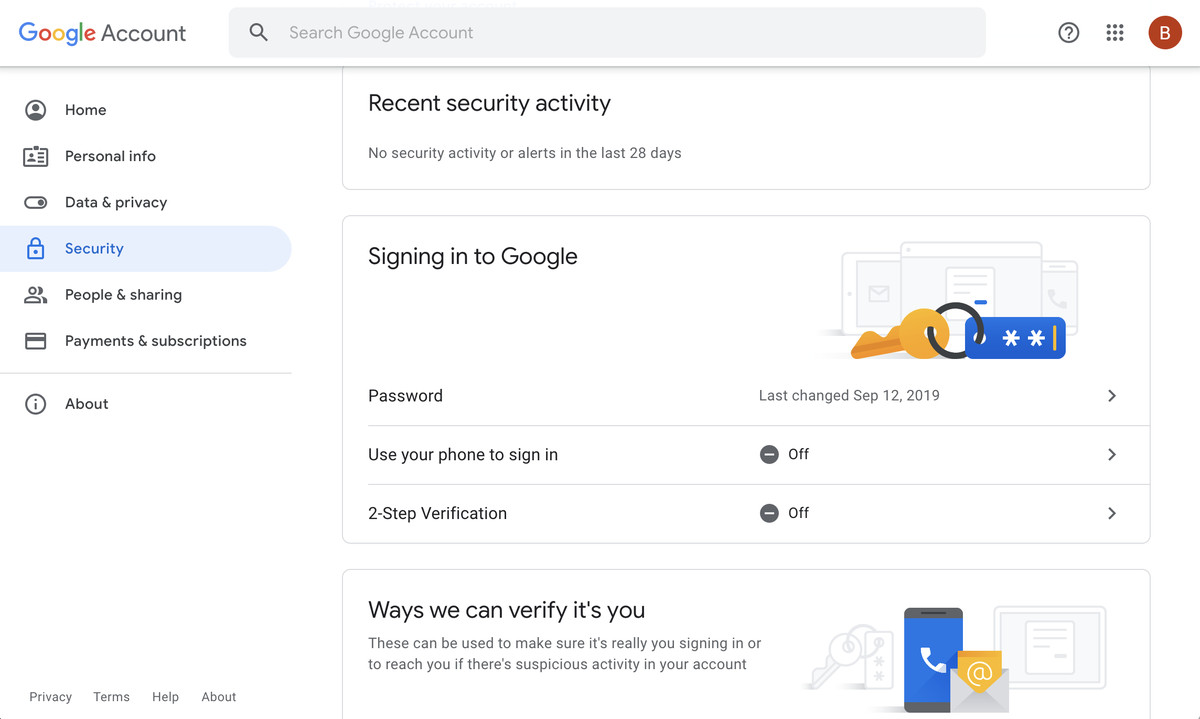Go to Payments & subscriptions section
This screenshot has width=1200, height=719.
[155, 341]
